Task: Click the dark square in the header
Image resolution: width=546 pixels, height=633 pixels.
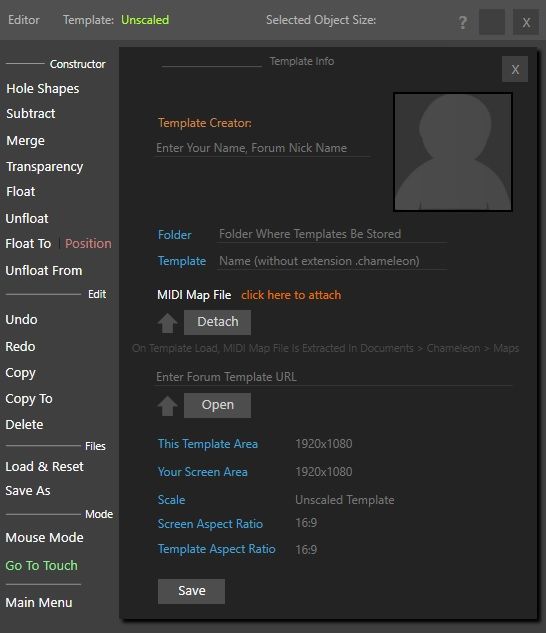Action: (492, 22)
